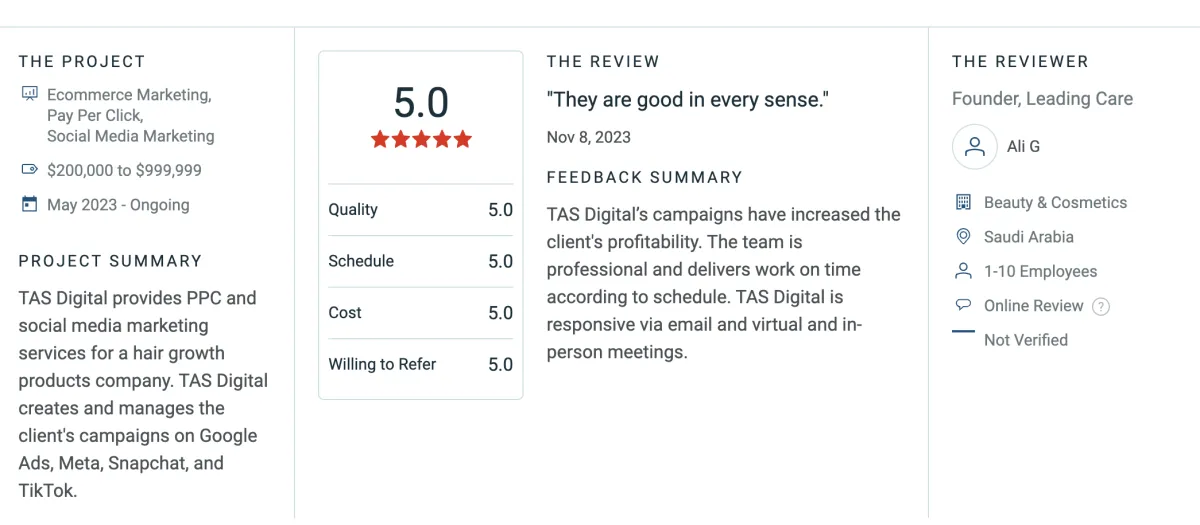Click the five red star rating
The height and width of the screenshot is (525, 1200).
(x=421, y=139)
